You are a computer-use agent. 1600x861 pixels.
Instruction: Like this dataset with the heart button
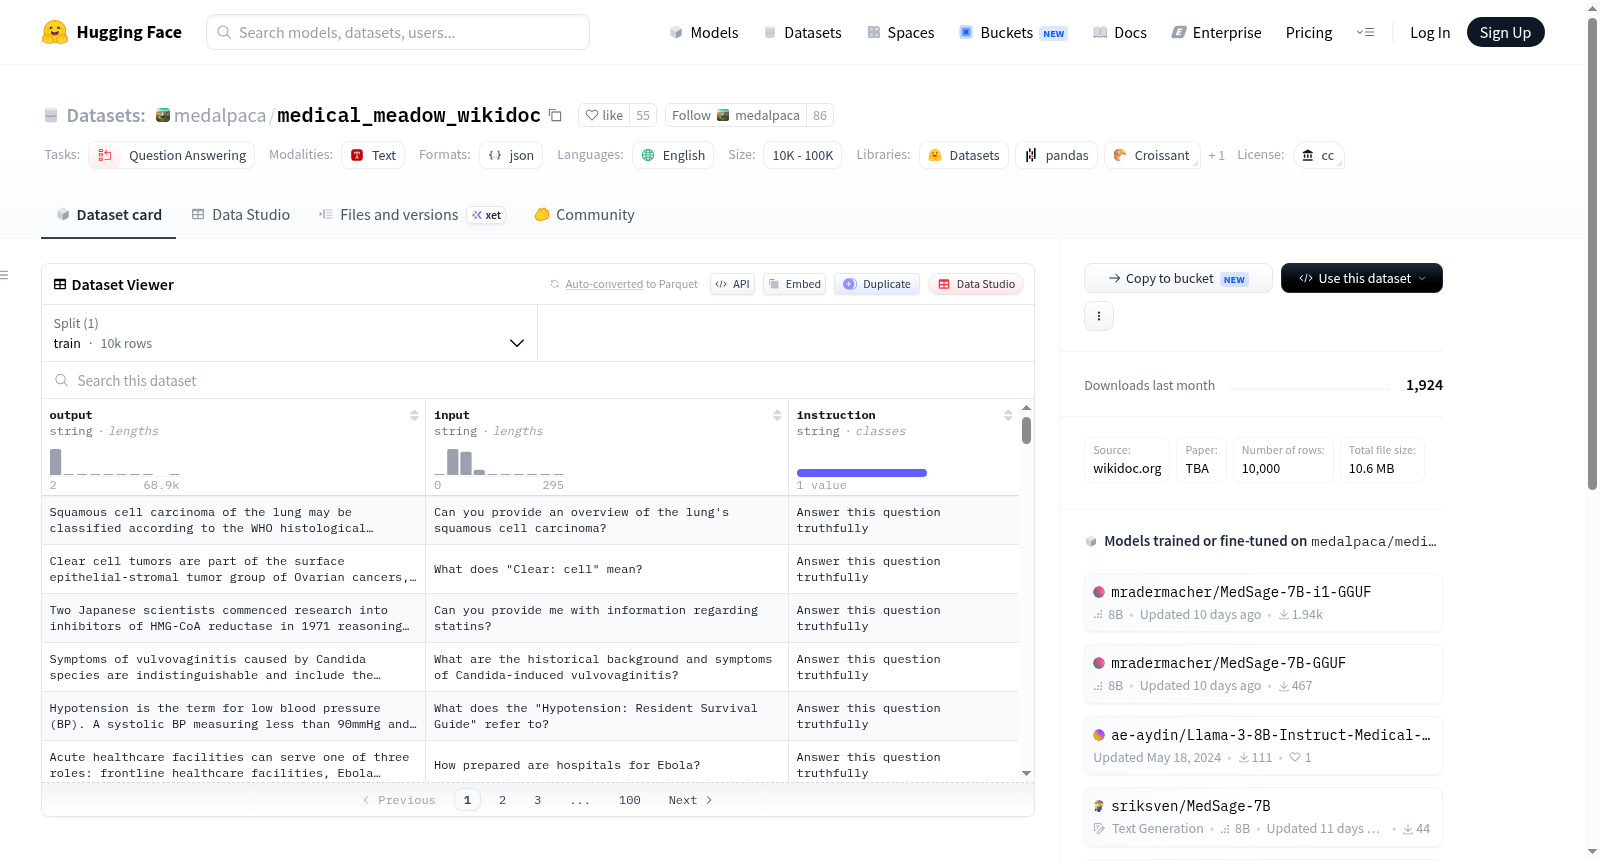pos(604,115)
